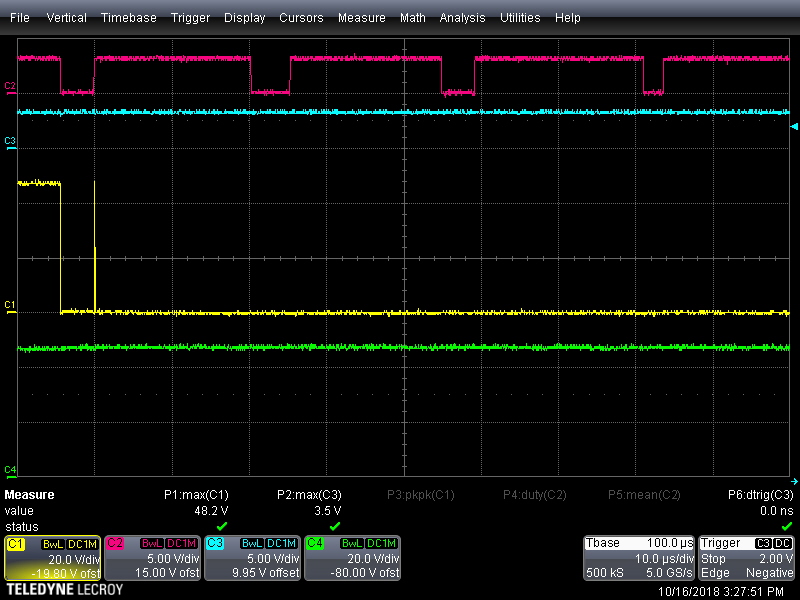Click the 48.2 V measurement value

click(x=211, y=511)
